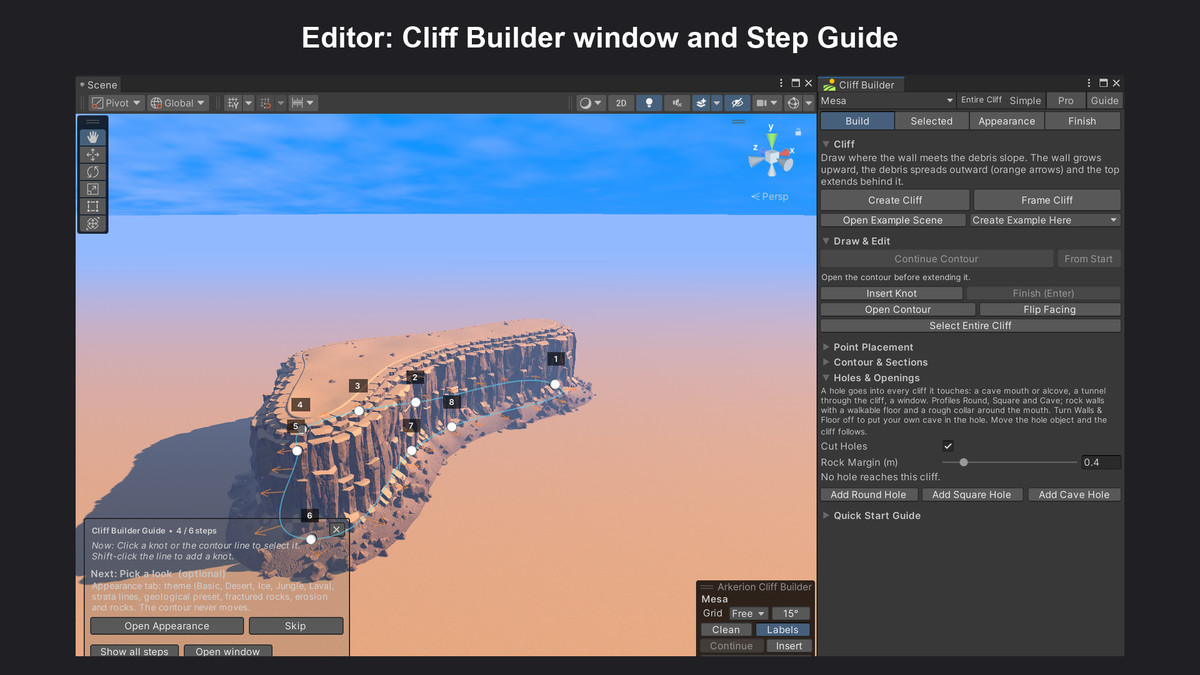The width and height of the screenshot is (1200, 675).
Task: Toggle the Guide button
Action: [x=1104, y=101]
